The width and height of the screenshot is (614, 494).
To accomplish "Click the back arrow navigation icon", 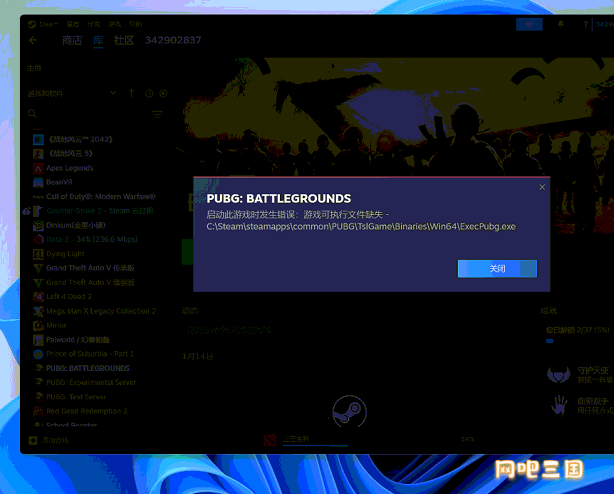I will coord(33,40).
